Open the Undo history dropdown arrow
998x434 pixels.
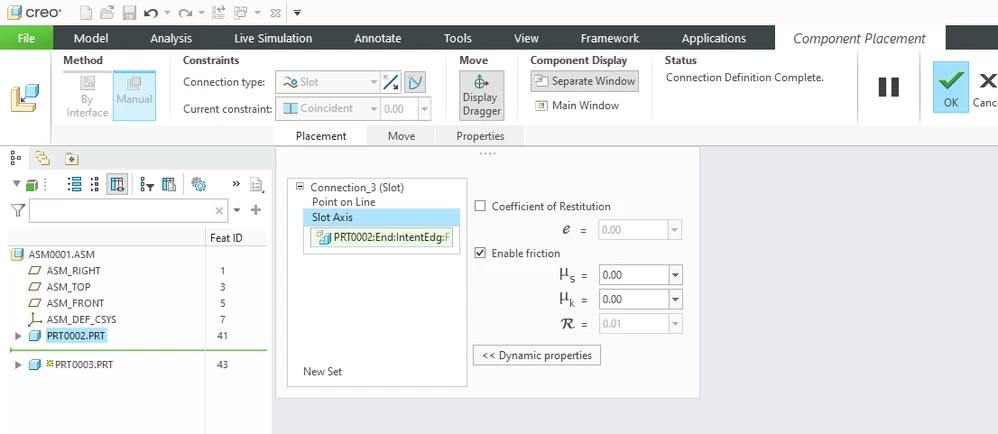click(x=167, y=13)
